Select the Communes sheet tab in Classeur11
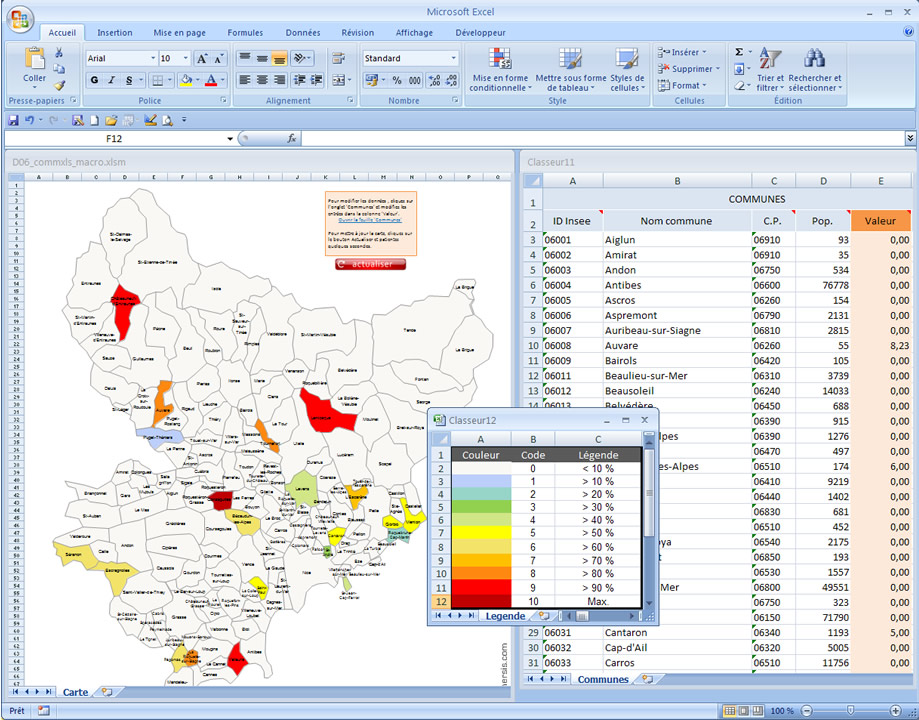This screenshot has height=720, width=919. pyautogui.click(x=603, y=679)
